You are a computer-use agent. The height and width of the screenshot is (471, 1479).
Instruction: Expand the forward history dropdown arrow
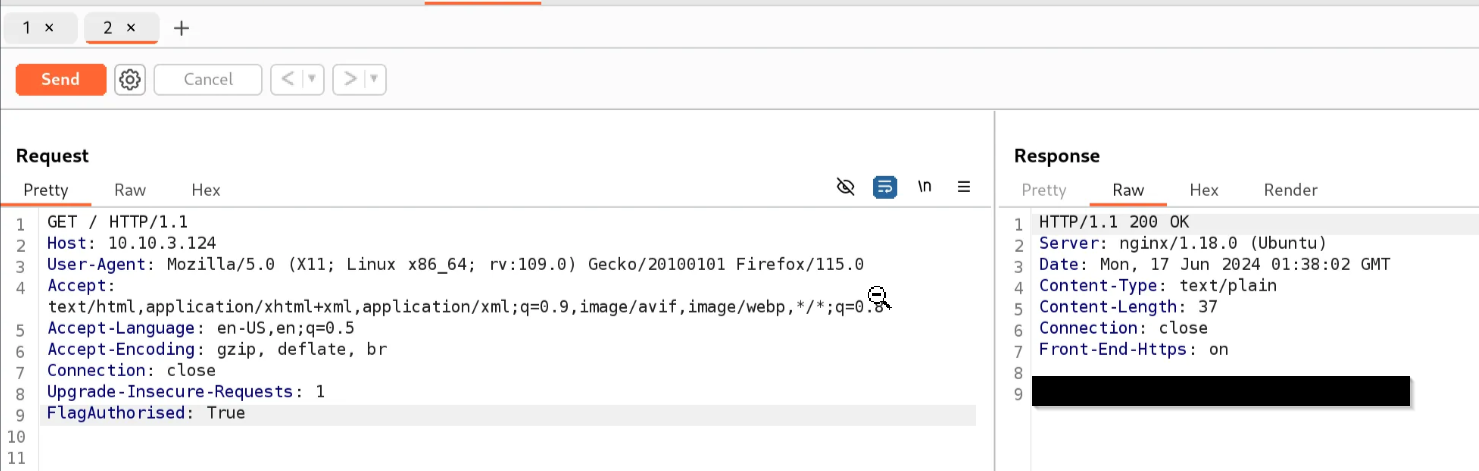click(x=375, y=79)
